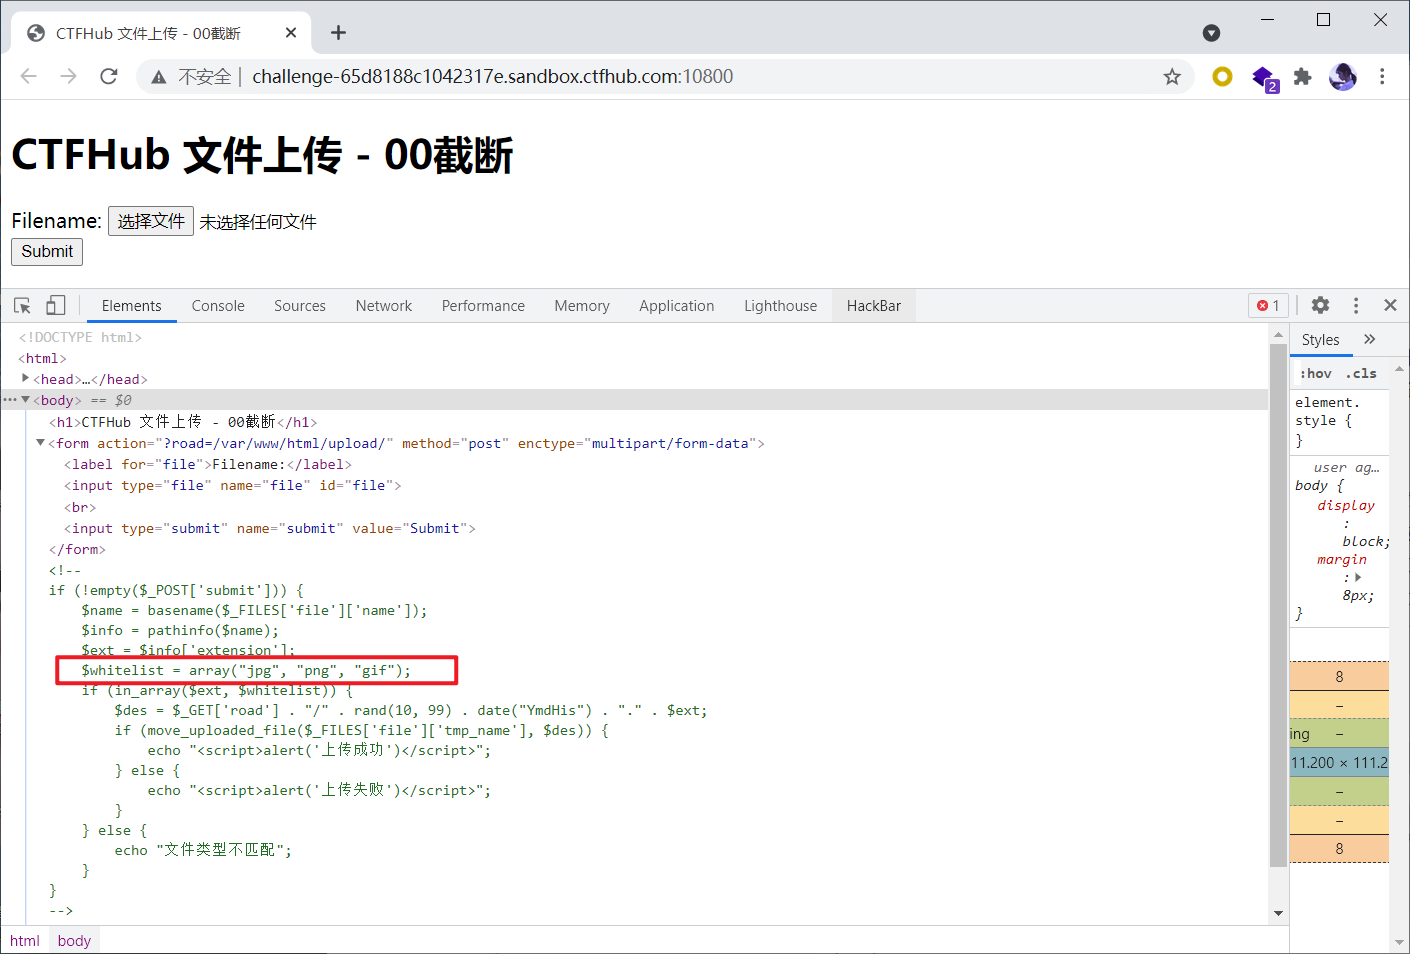Show more Styles pane tabs chevron

(x=1370, y=340)
